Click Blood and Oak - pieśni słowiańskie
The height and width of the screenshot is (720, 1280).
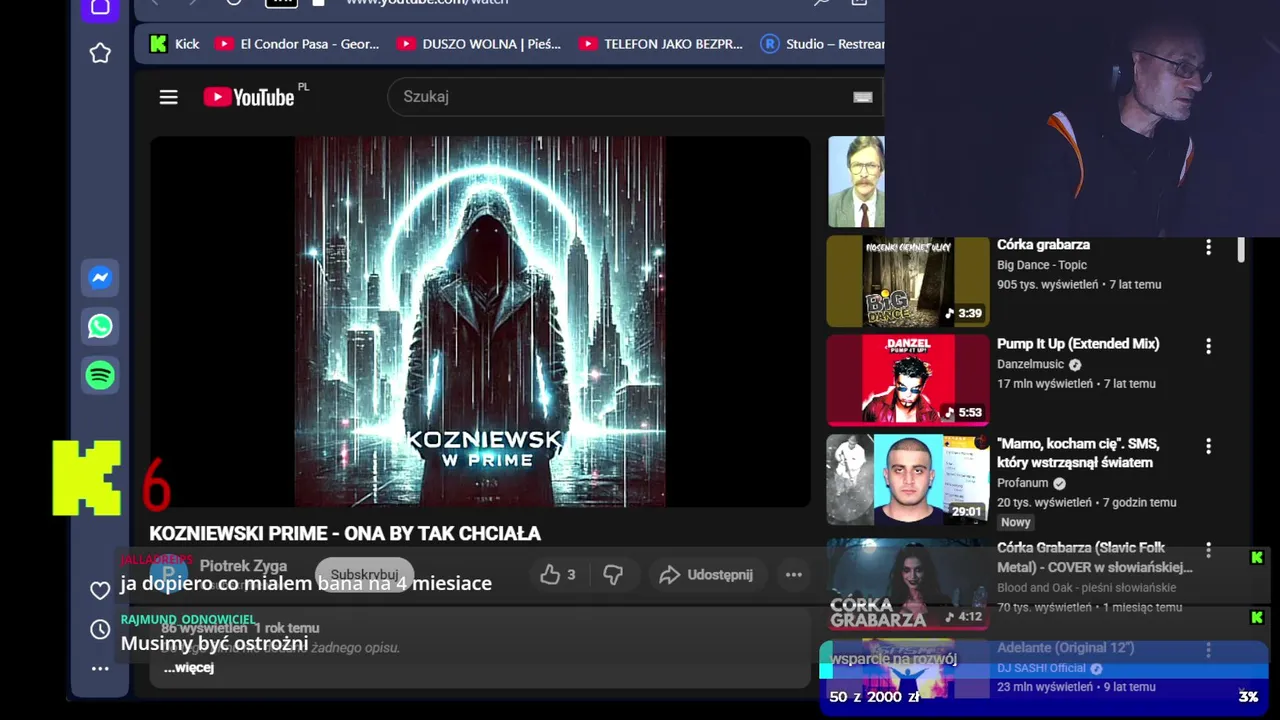click(1086, 587)
